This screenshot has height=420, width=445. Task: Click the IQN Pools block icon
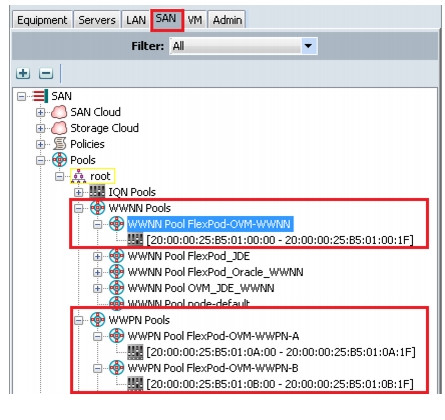point(97,192)
